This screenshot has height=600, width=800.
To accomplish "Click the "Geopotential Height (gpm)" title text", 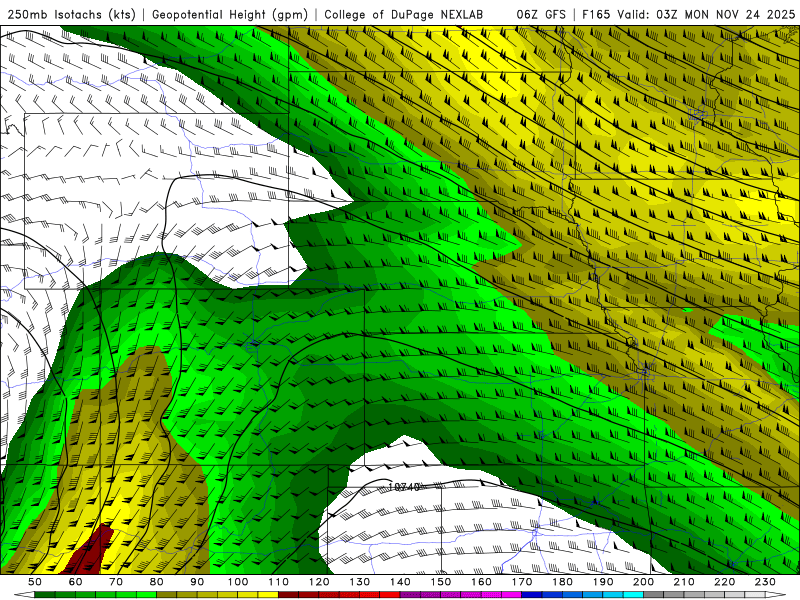I will coord(230,15).
